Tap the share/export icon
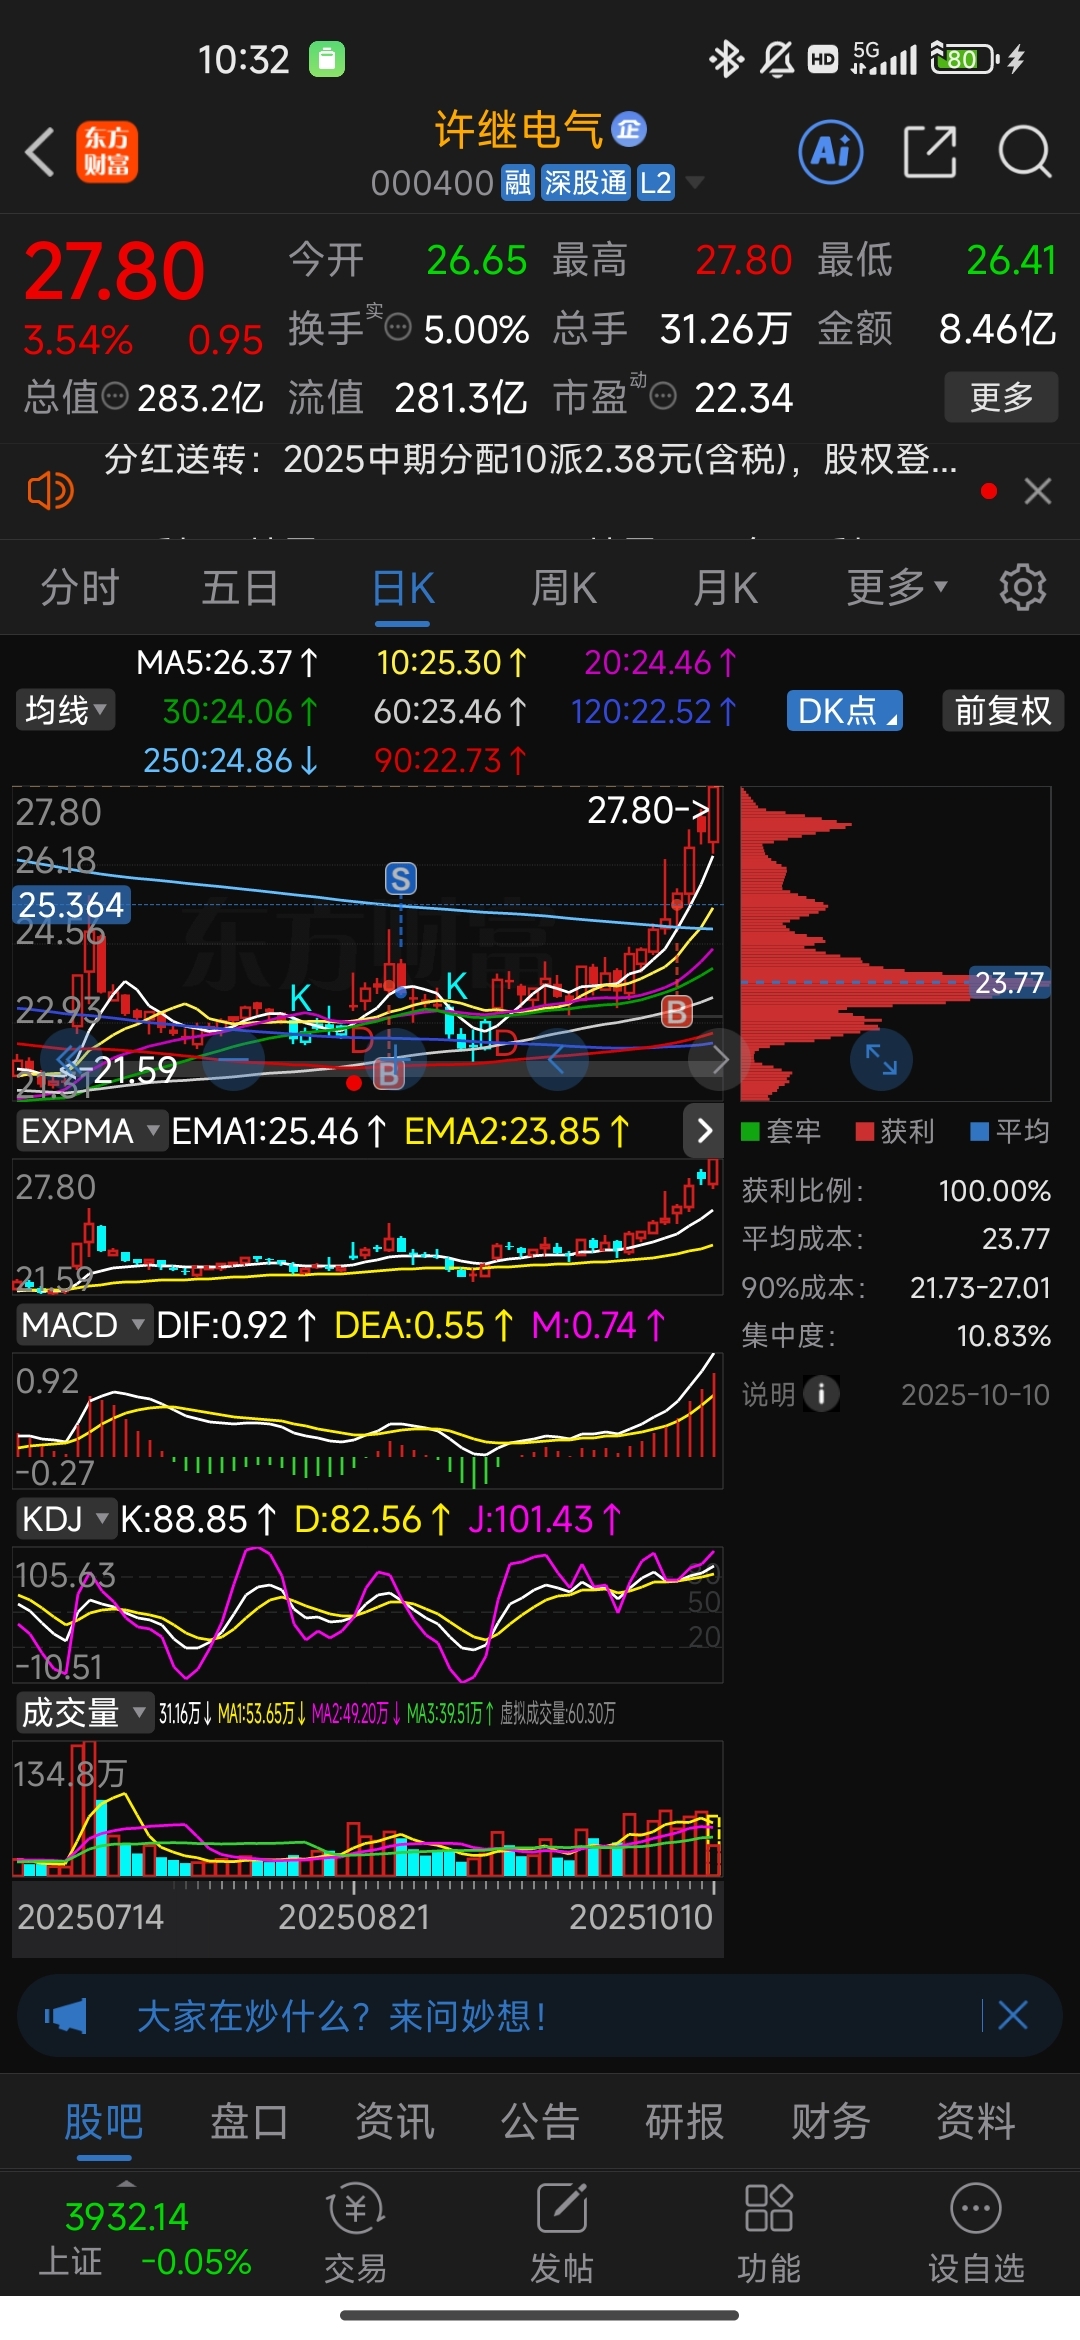This screenshot has height=2340, width=1080. [x=930, y=152]
